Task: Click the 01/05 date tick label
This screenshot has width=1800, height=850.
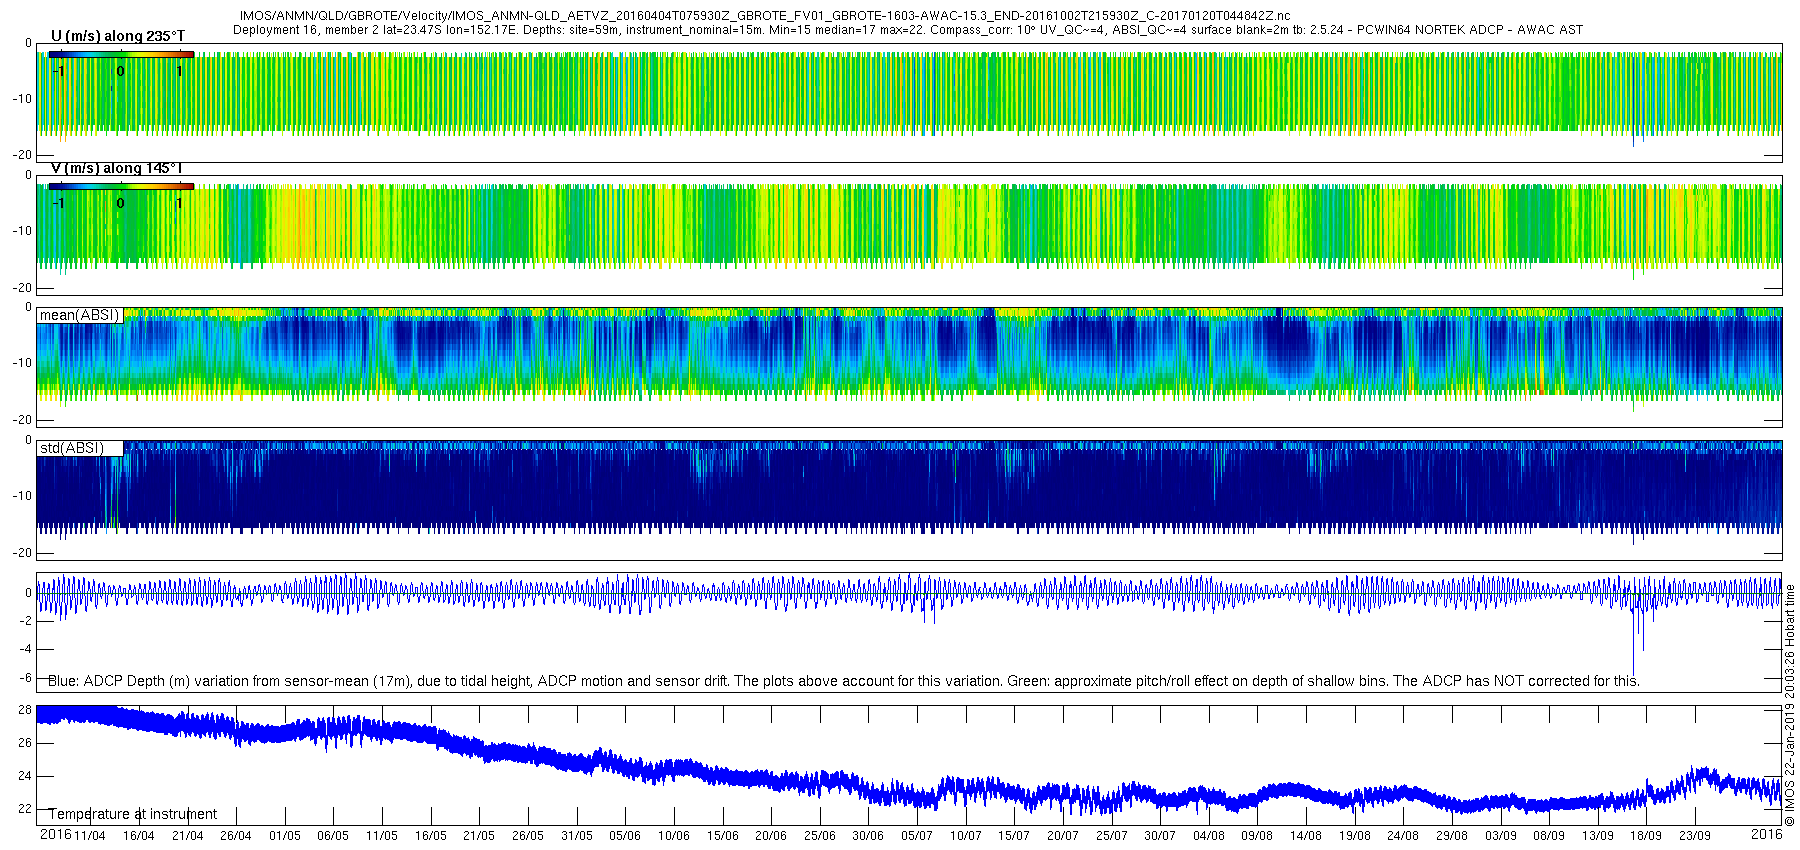Action: point(285,836)
